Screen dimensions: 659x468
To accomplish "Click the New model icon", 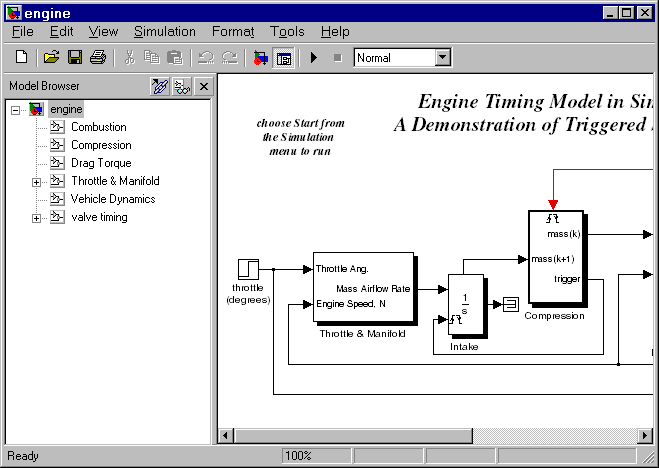I will click(22, 58).
